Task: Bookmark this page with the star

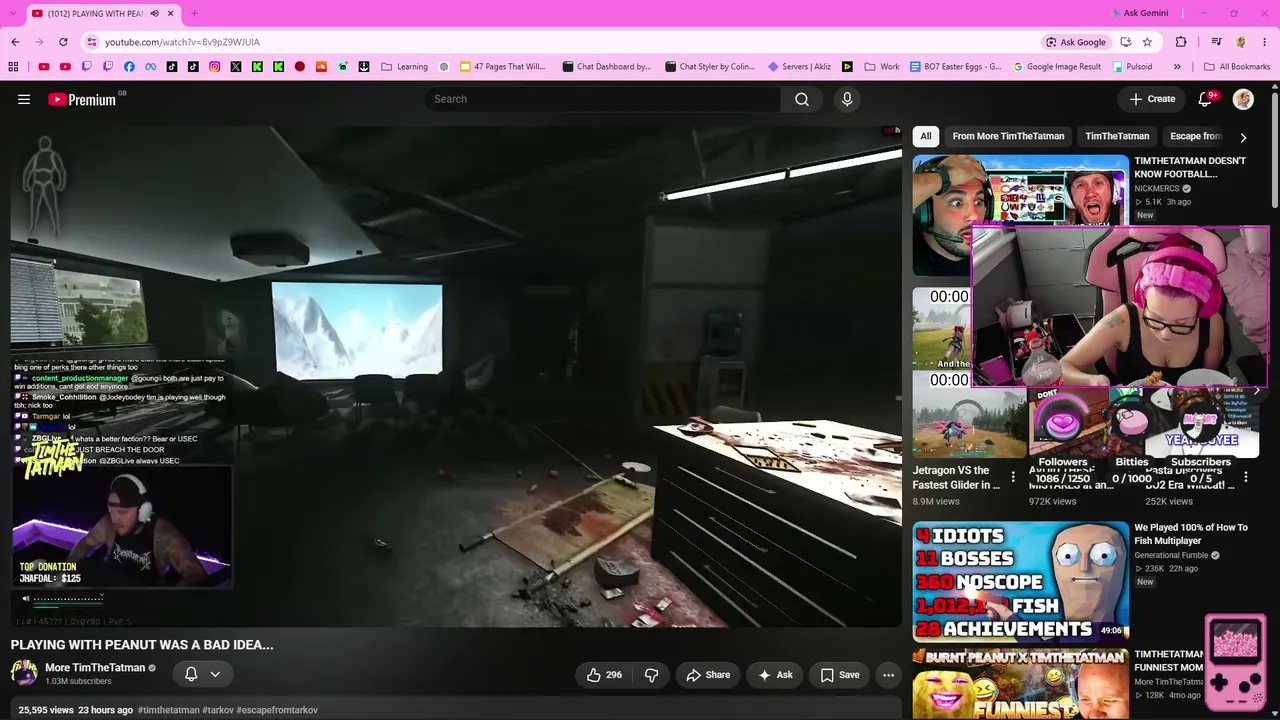Action: (1147, 42)
